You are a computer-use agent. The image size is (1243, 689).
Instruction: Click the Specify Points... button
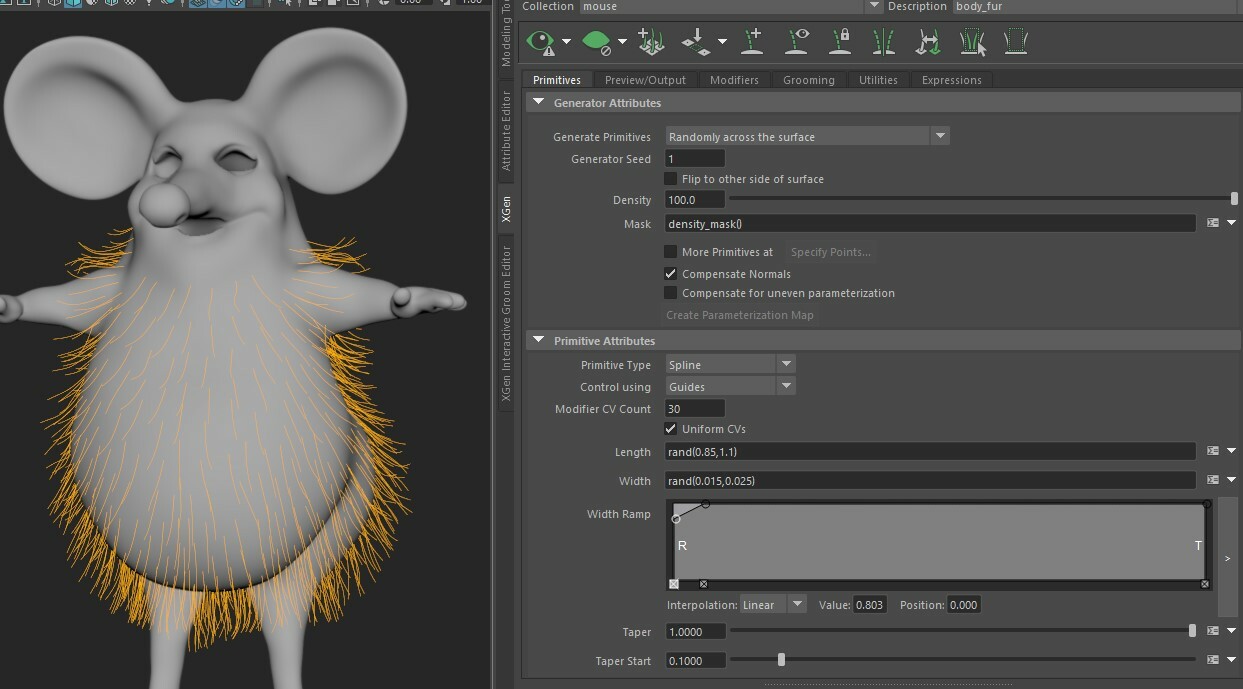click(x=830, y=252)
